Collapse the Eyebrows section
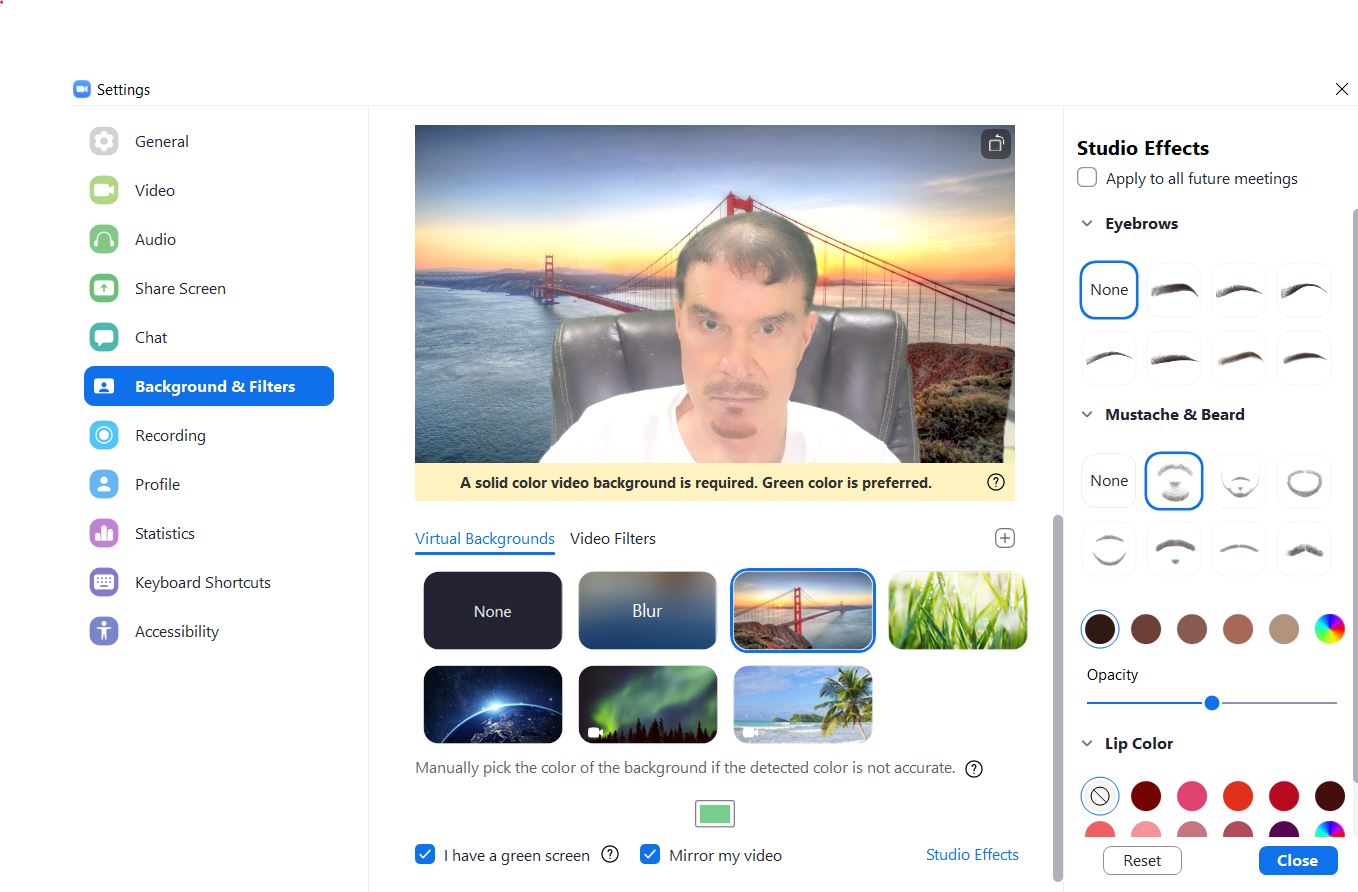1358x892 pixels. [x=1087, y=224]
